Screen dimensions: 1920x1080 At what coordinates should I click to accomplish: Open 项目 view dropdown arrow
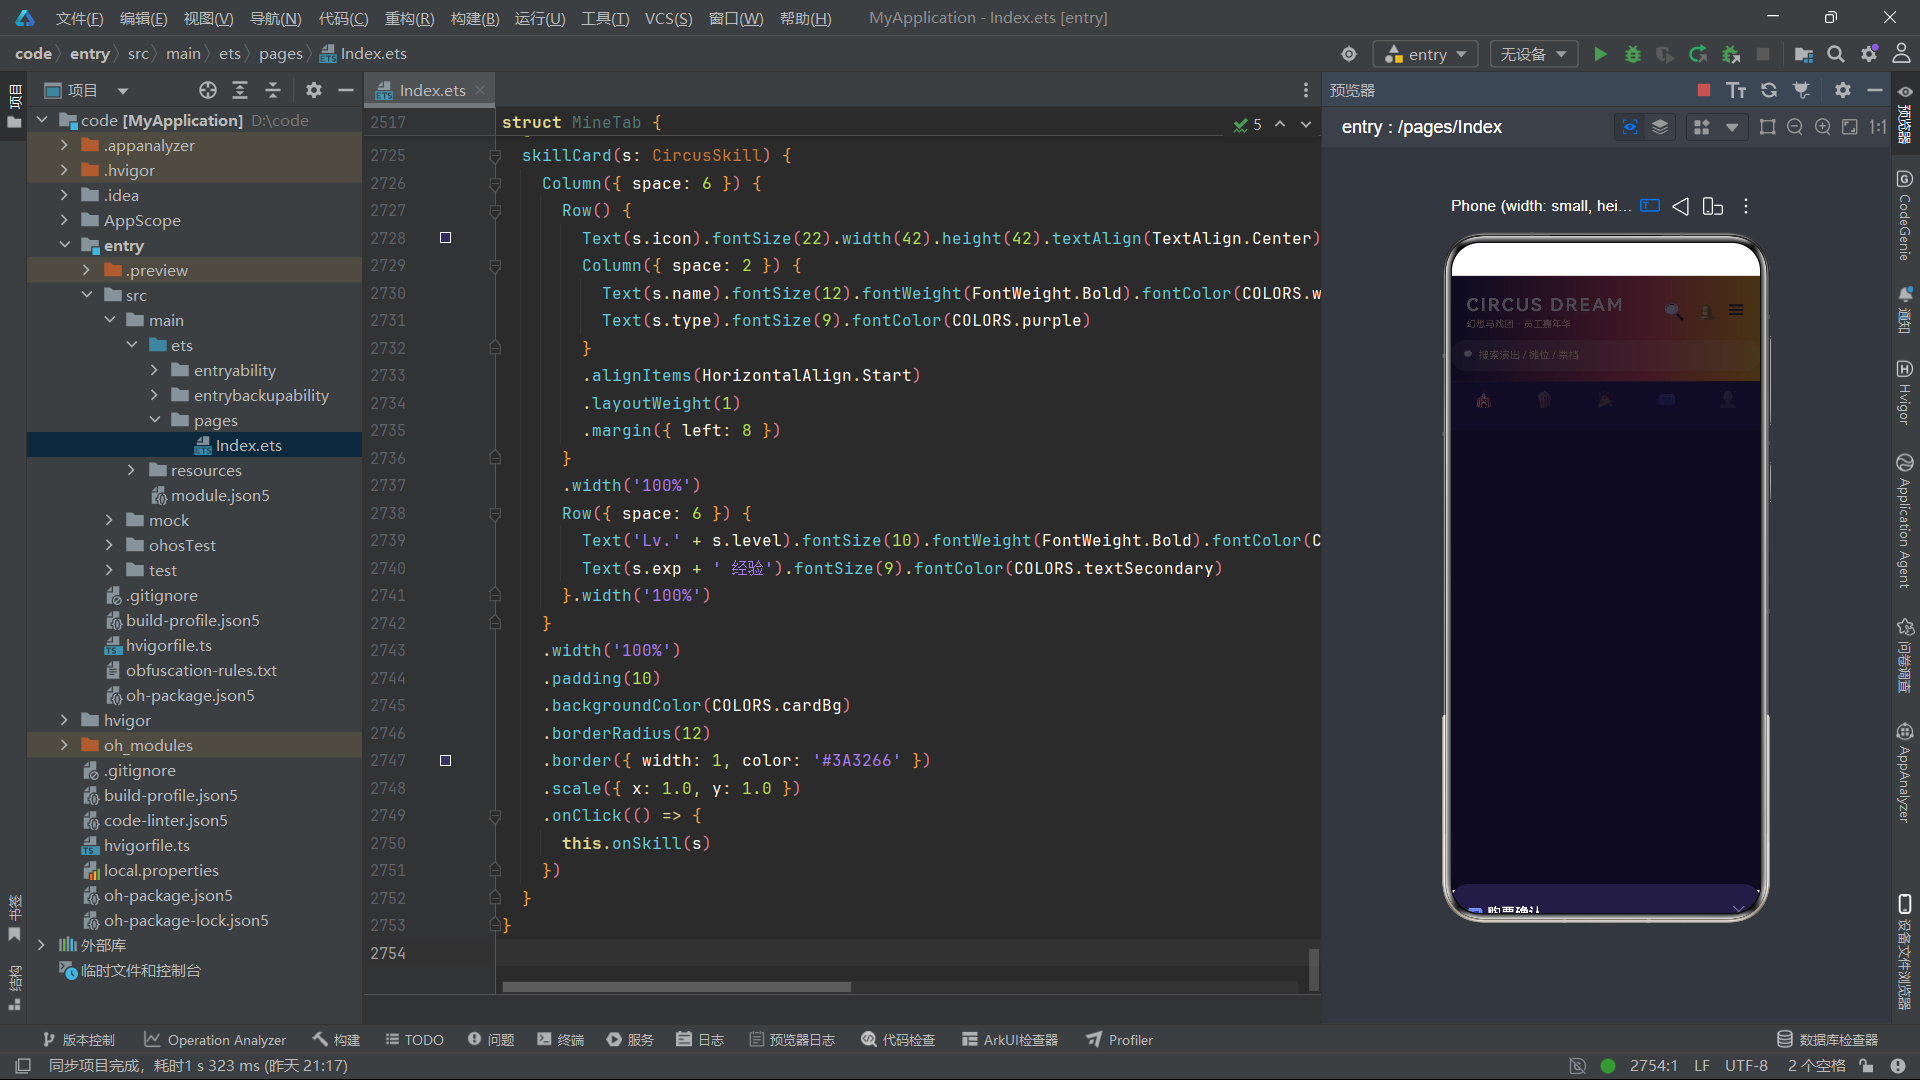[x=123, y=91]
